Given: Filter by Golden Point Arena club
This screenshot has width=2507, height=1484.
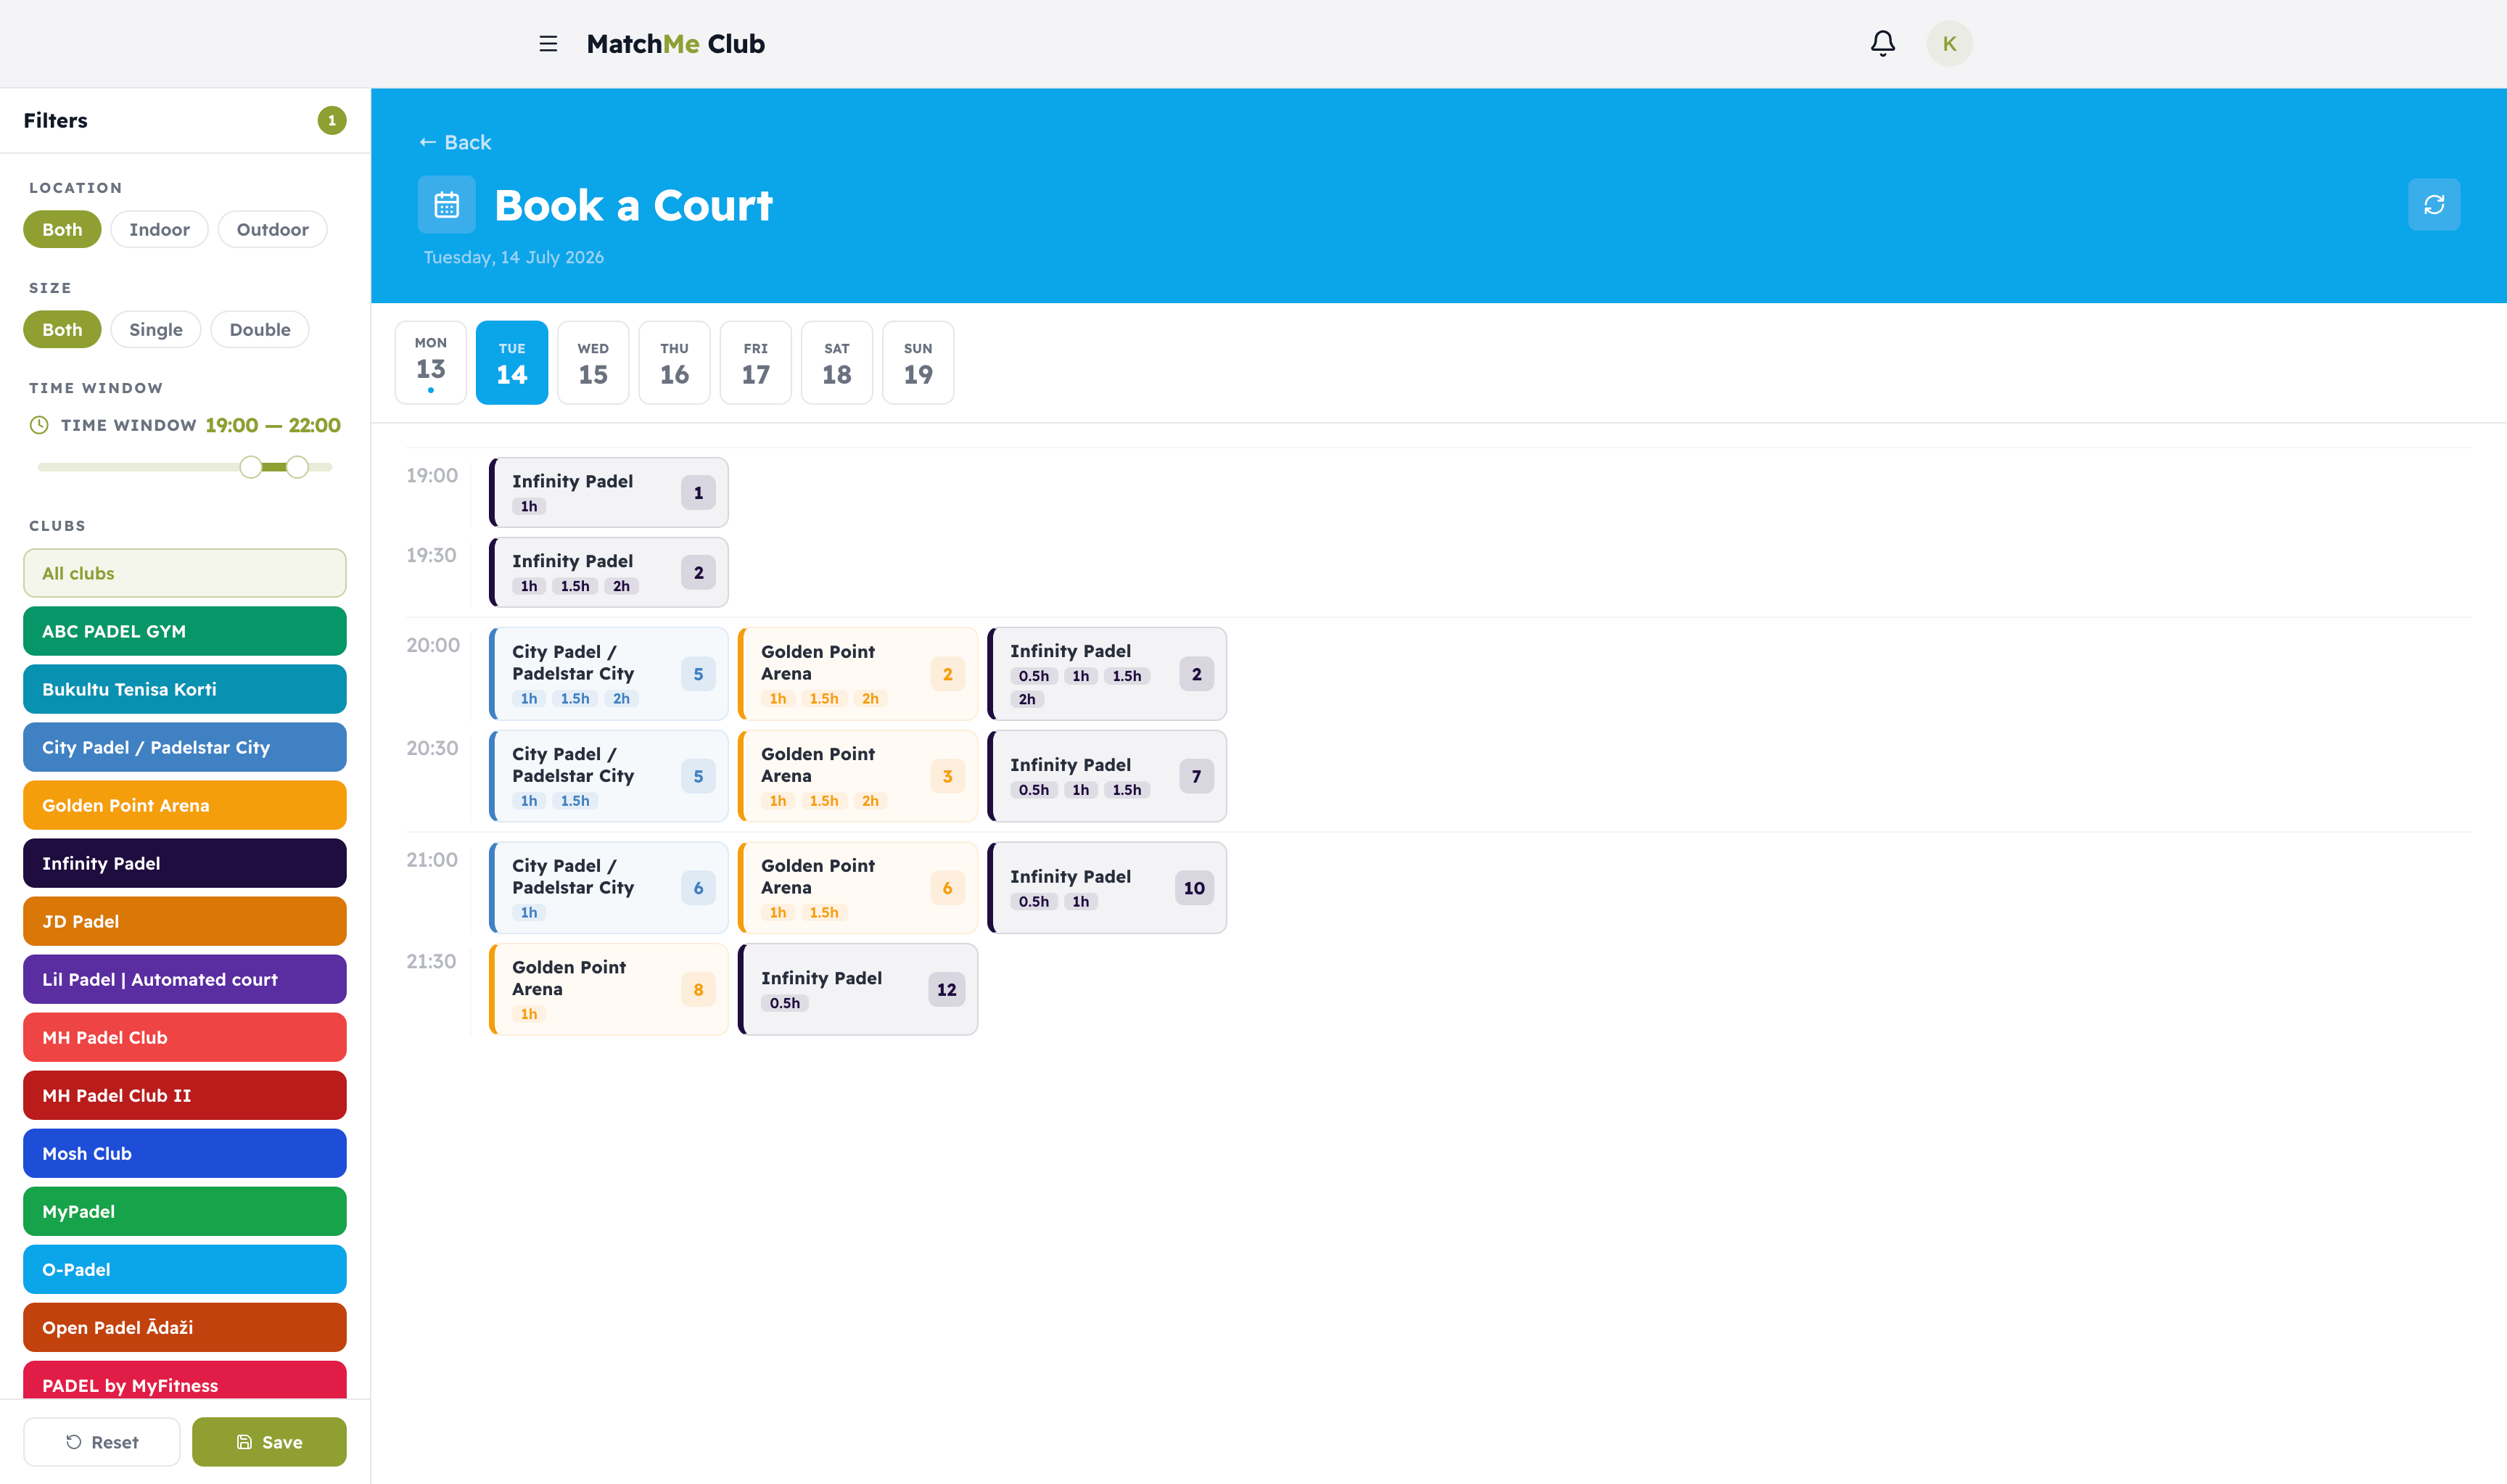Looking at the screenshot, I should pos(185,805).
